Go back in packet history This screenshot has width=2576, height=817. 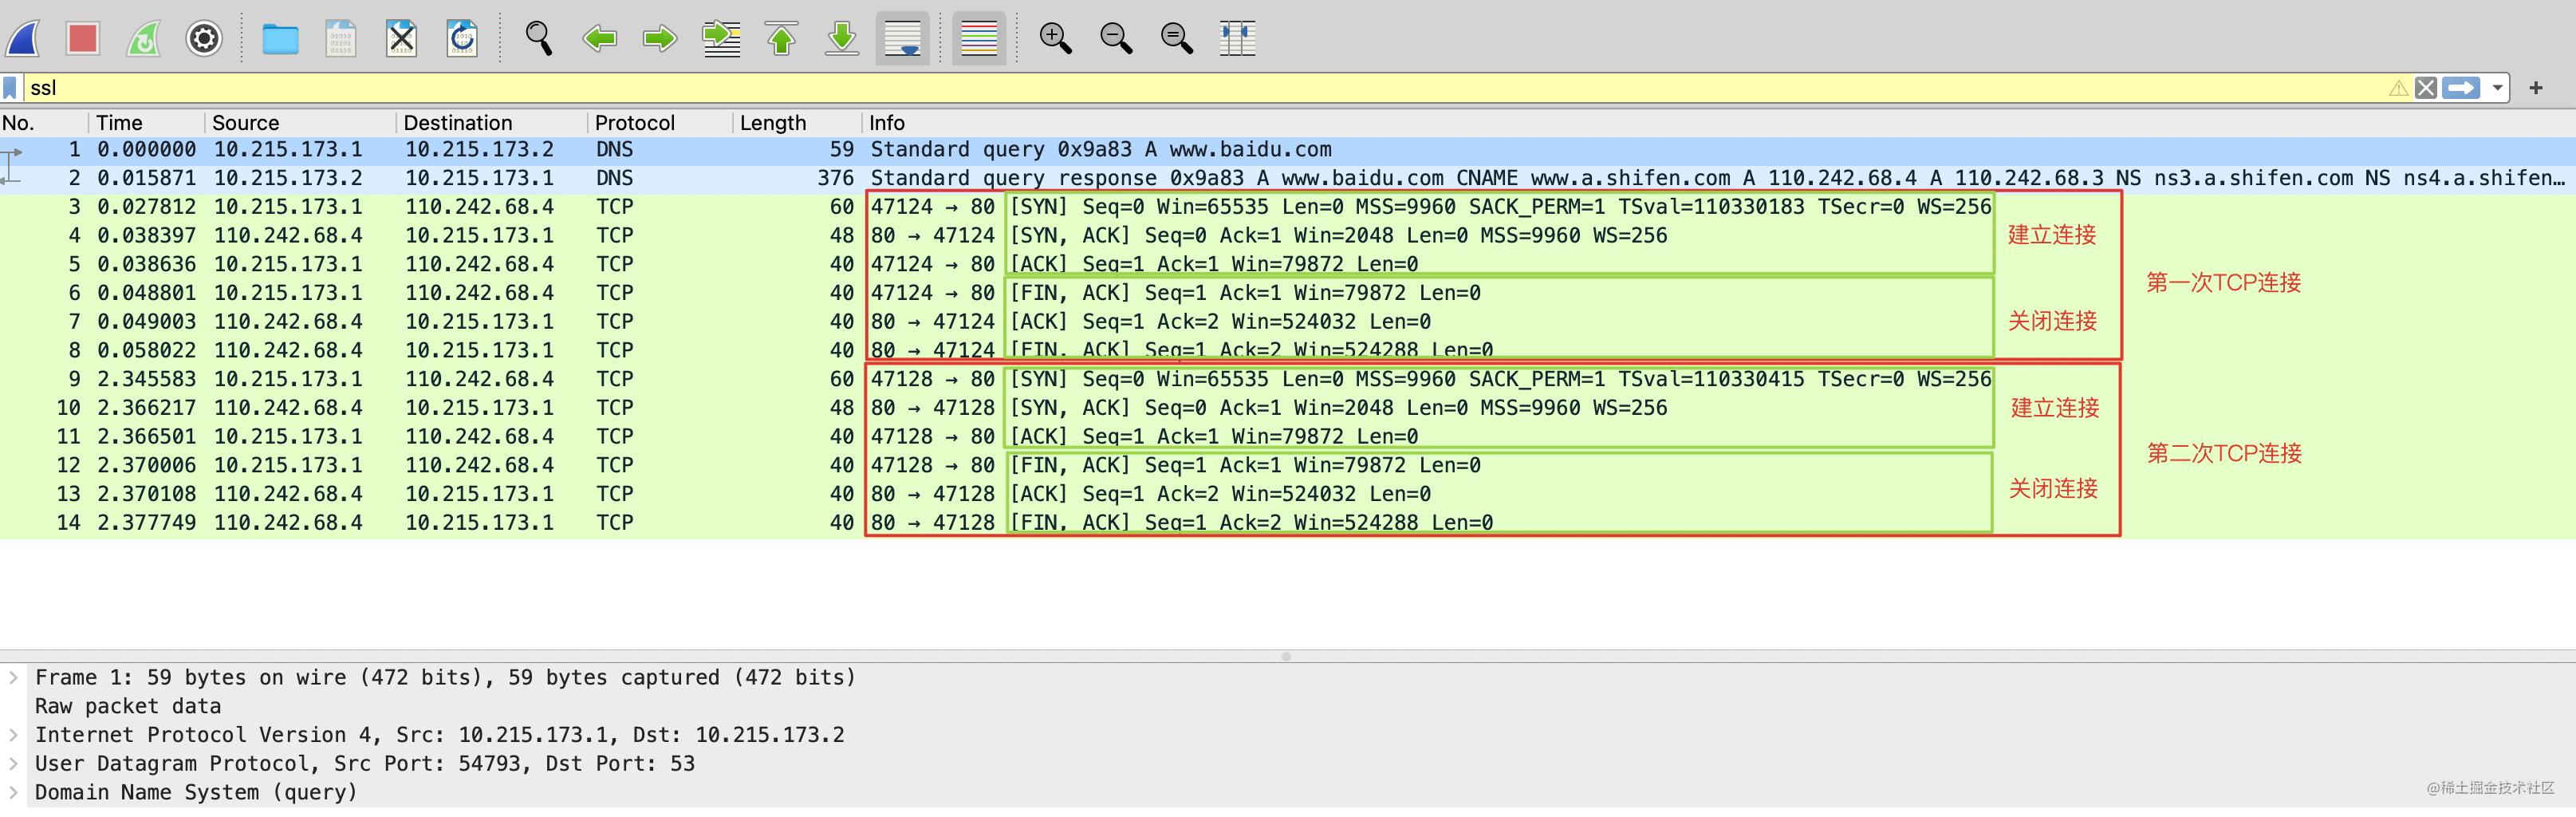599,39
